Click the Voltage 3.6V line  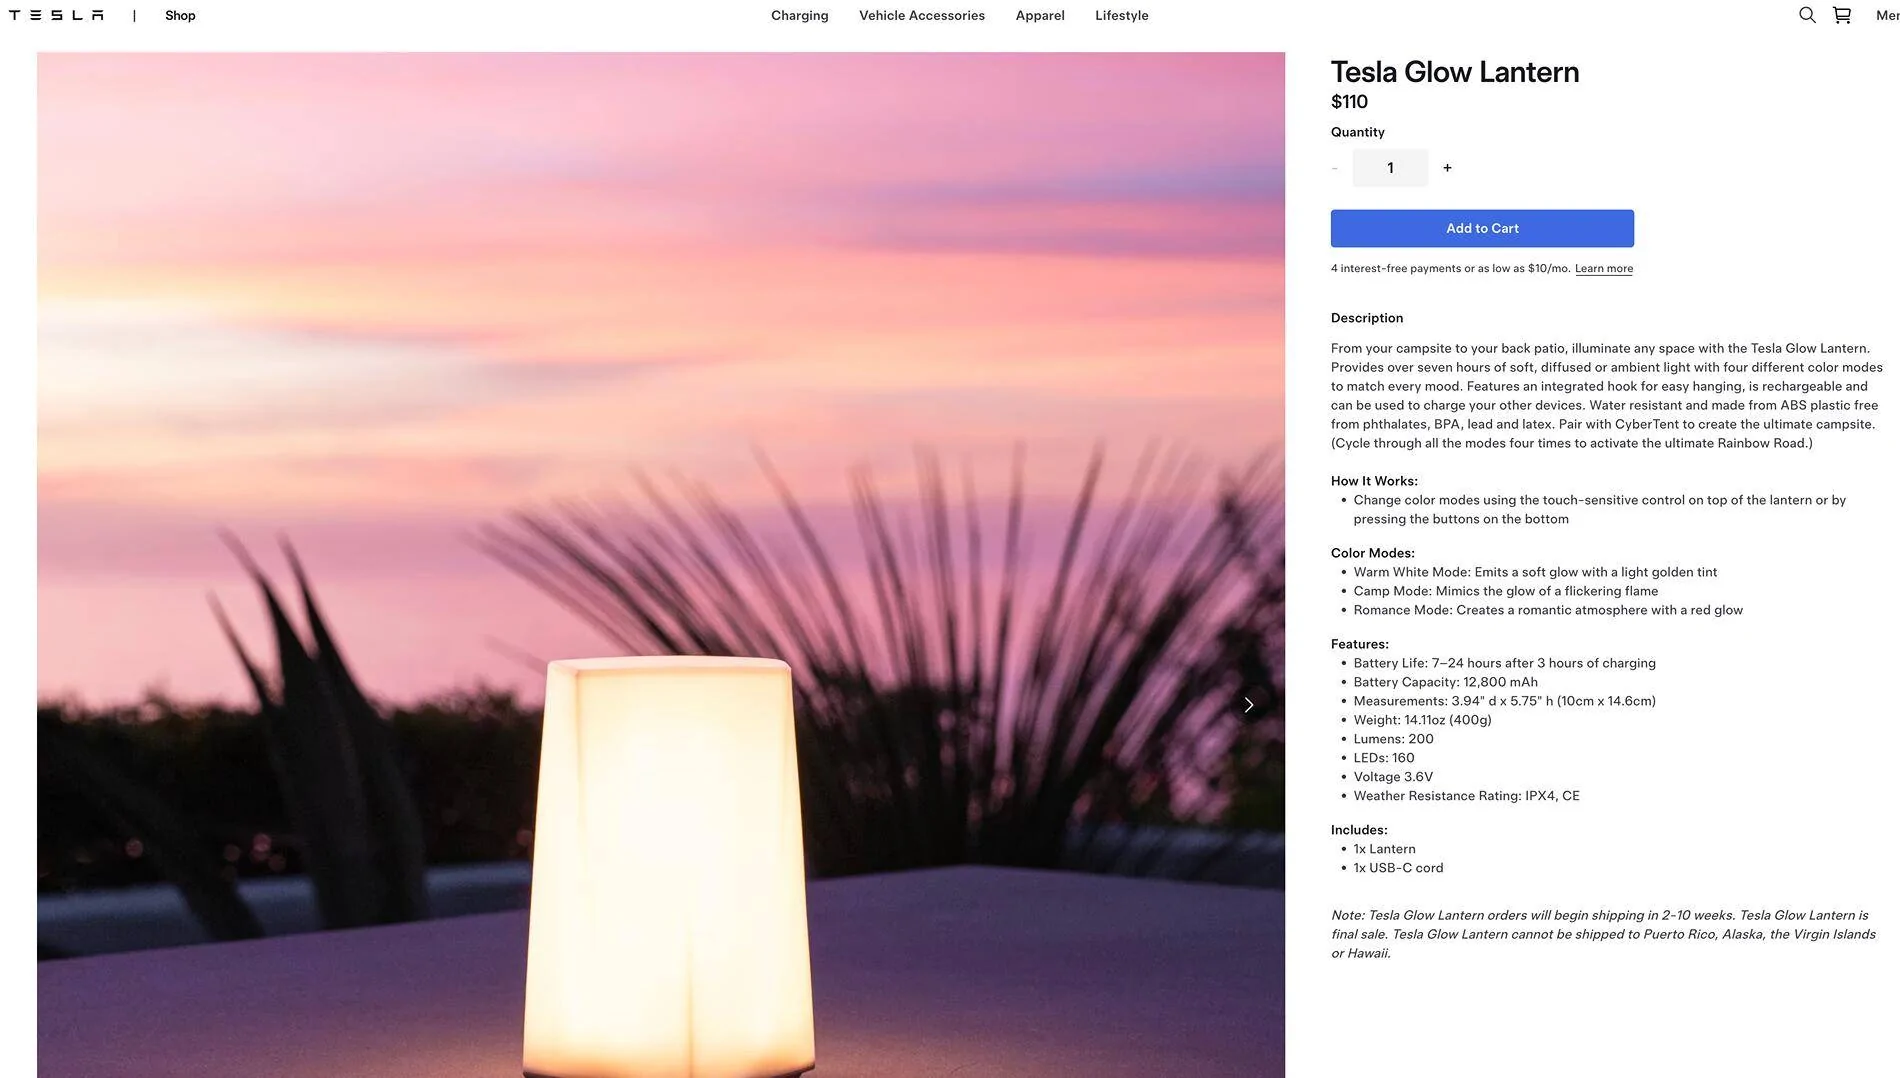(1393, 777)
